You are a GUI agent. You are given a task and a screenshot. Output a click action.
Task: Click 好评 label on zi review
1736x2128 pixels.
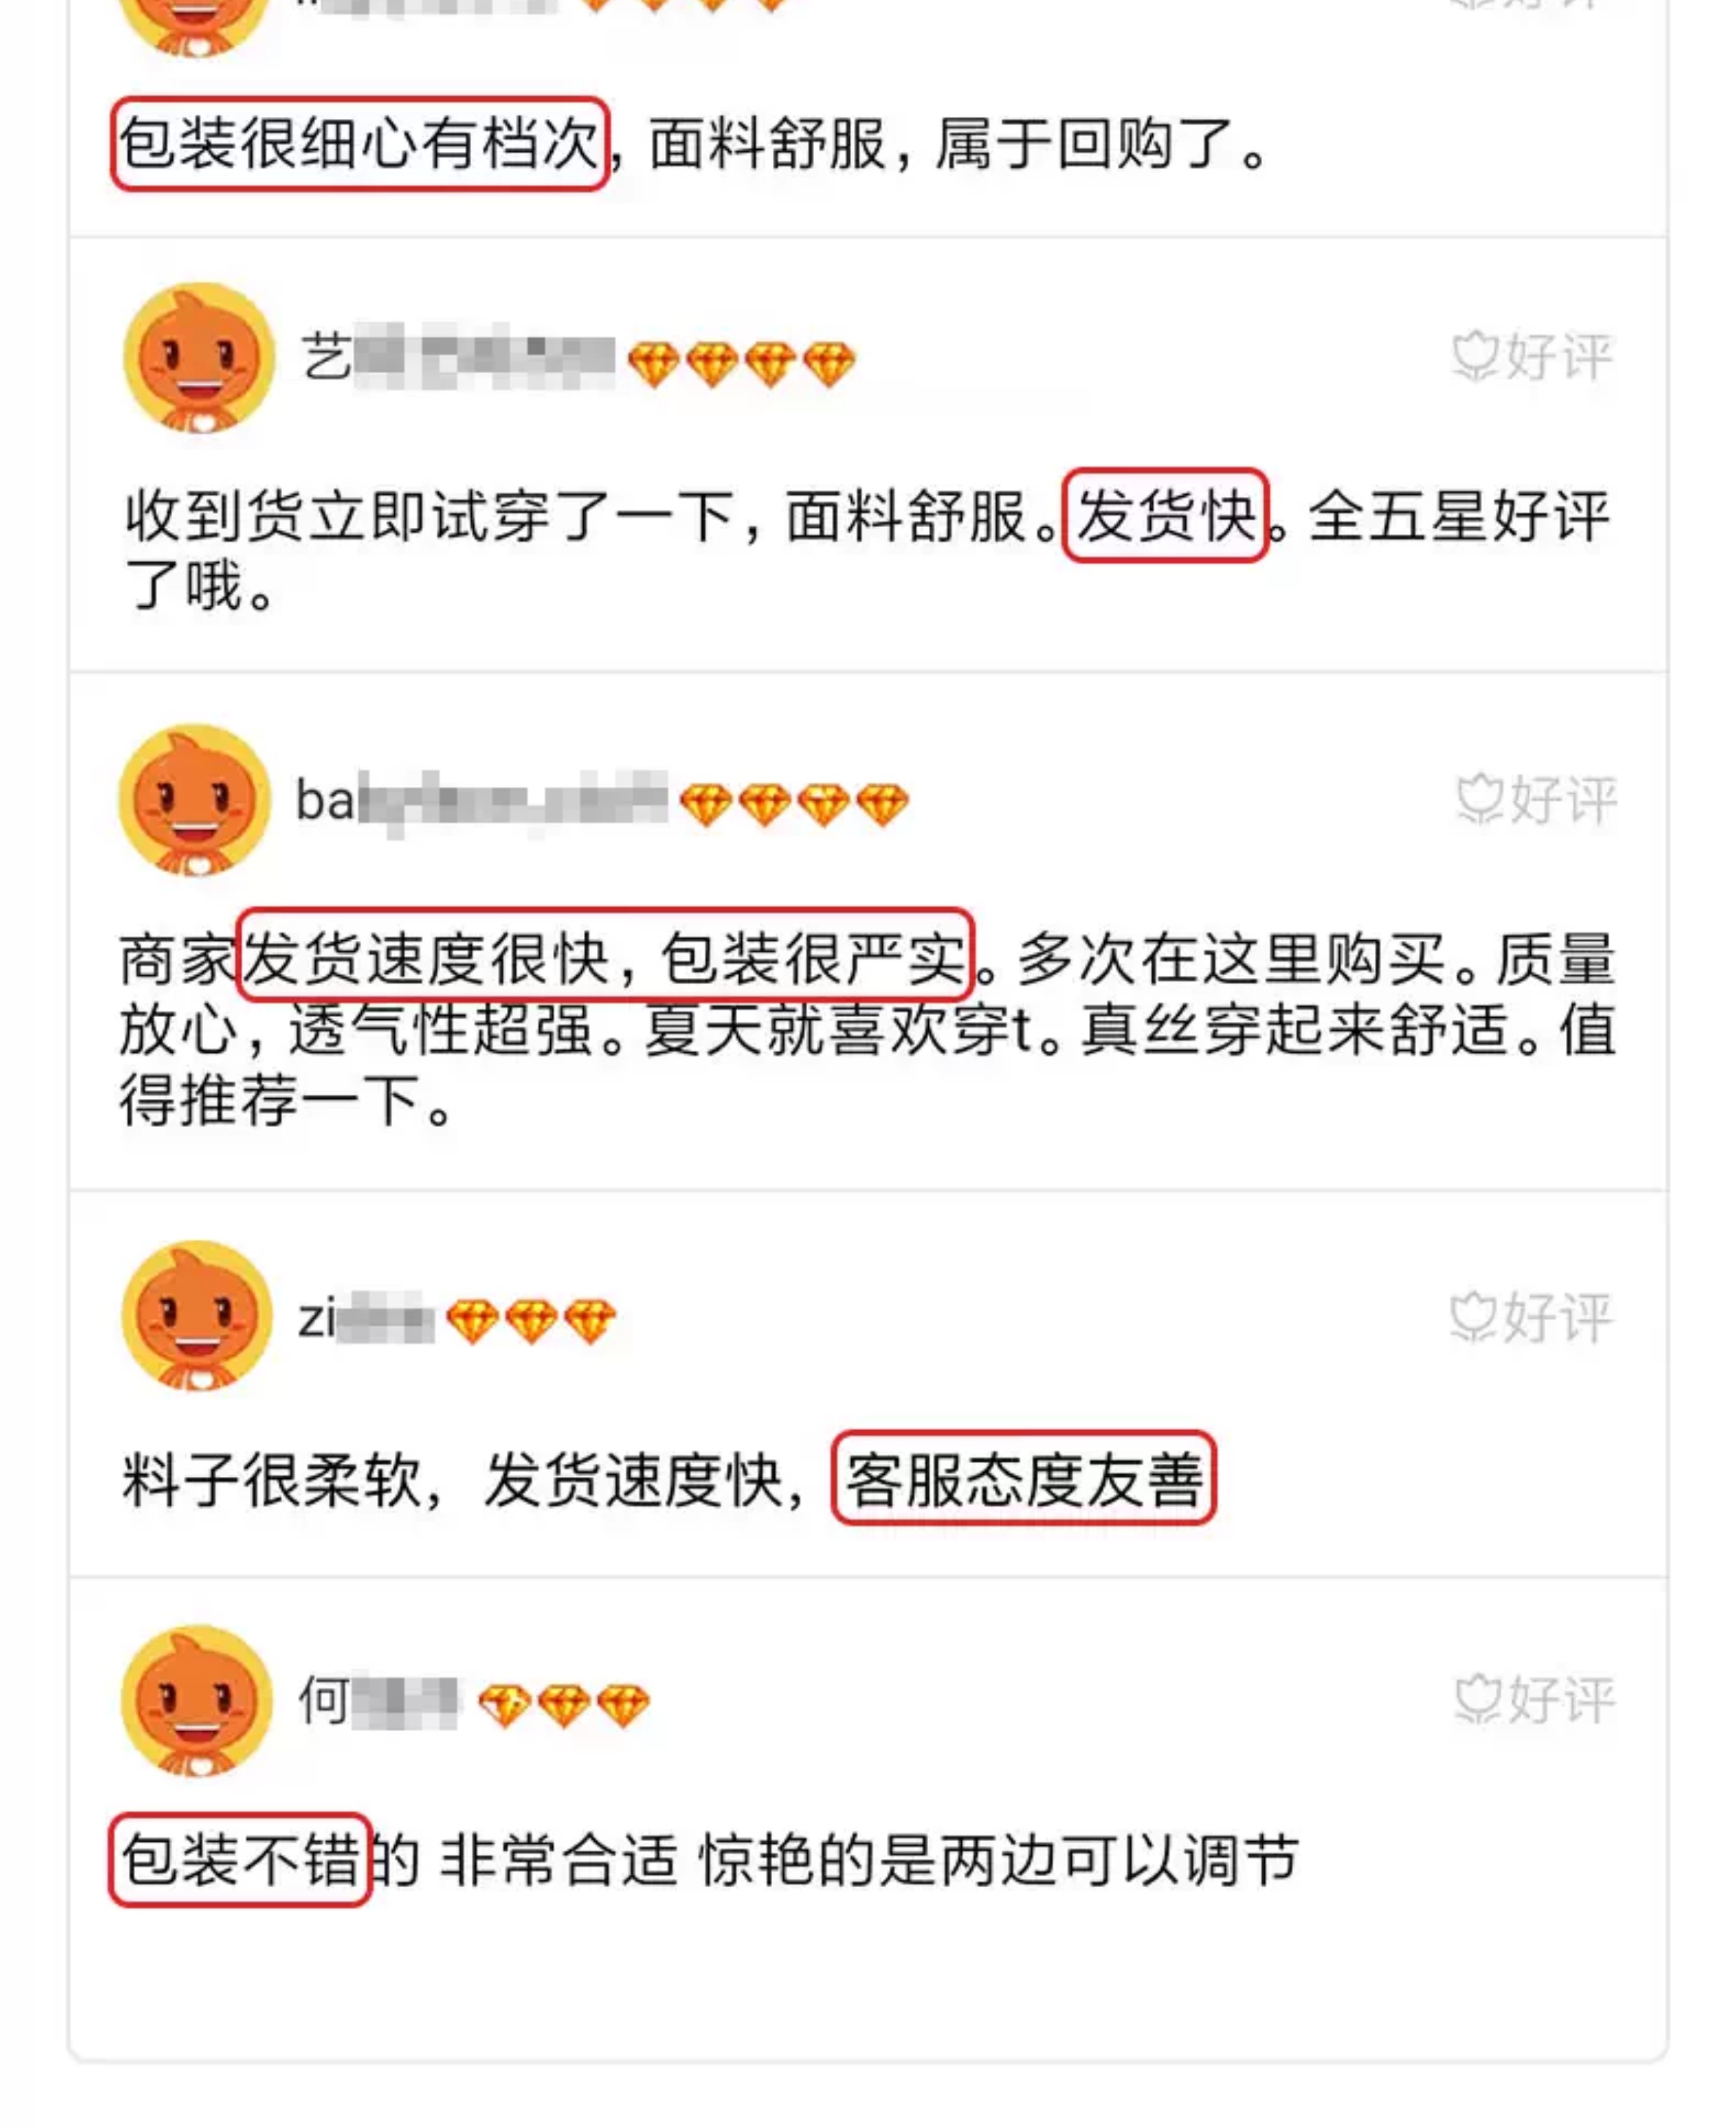1531,1317
